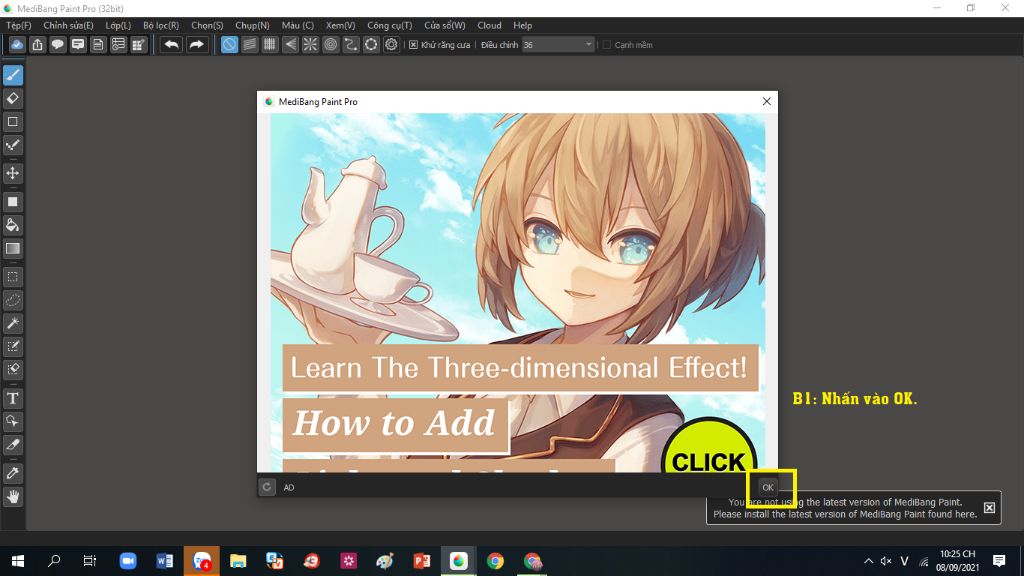1024x576 pixels.
Task: Open the Windows Start menu
Action: coord(18,561)
